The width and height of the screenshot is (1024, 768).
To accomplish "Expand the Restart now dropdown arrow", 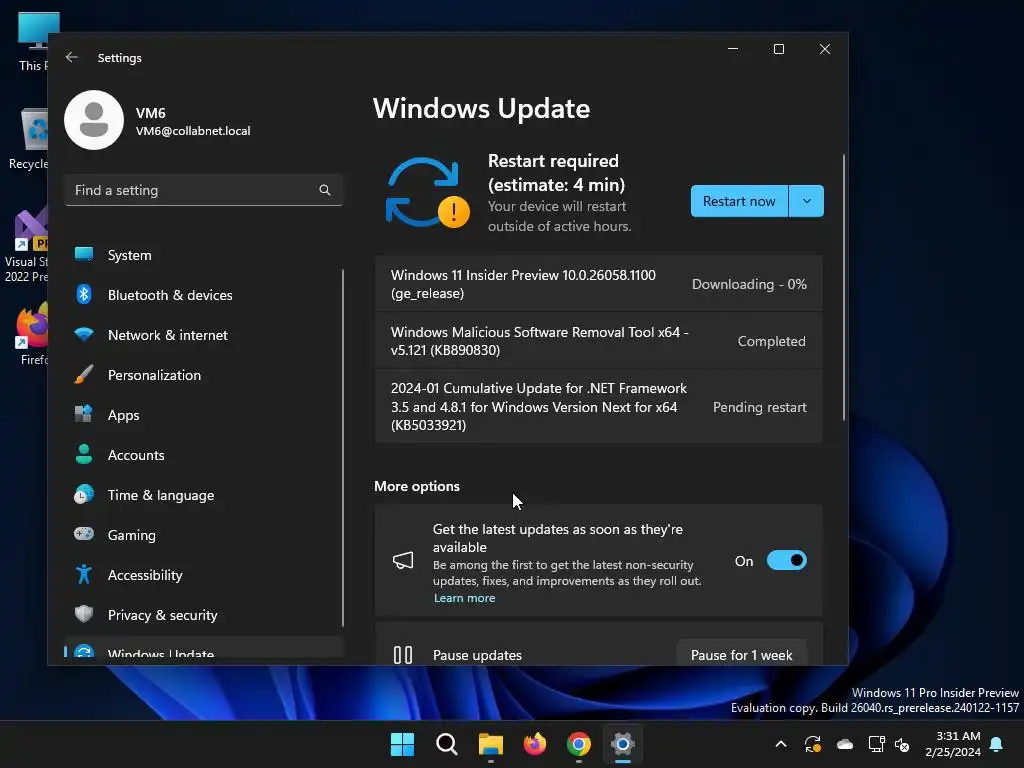I will pyautogui.click(x=807, y=201).
